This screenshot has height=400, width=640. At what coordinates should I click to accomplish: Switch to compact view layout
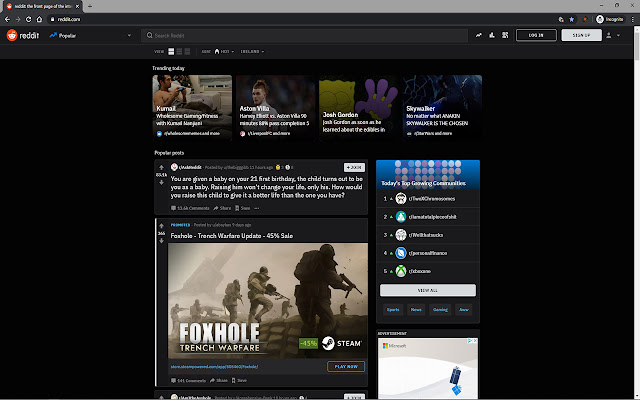pos(187,51)
